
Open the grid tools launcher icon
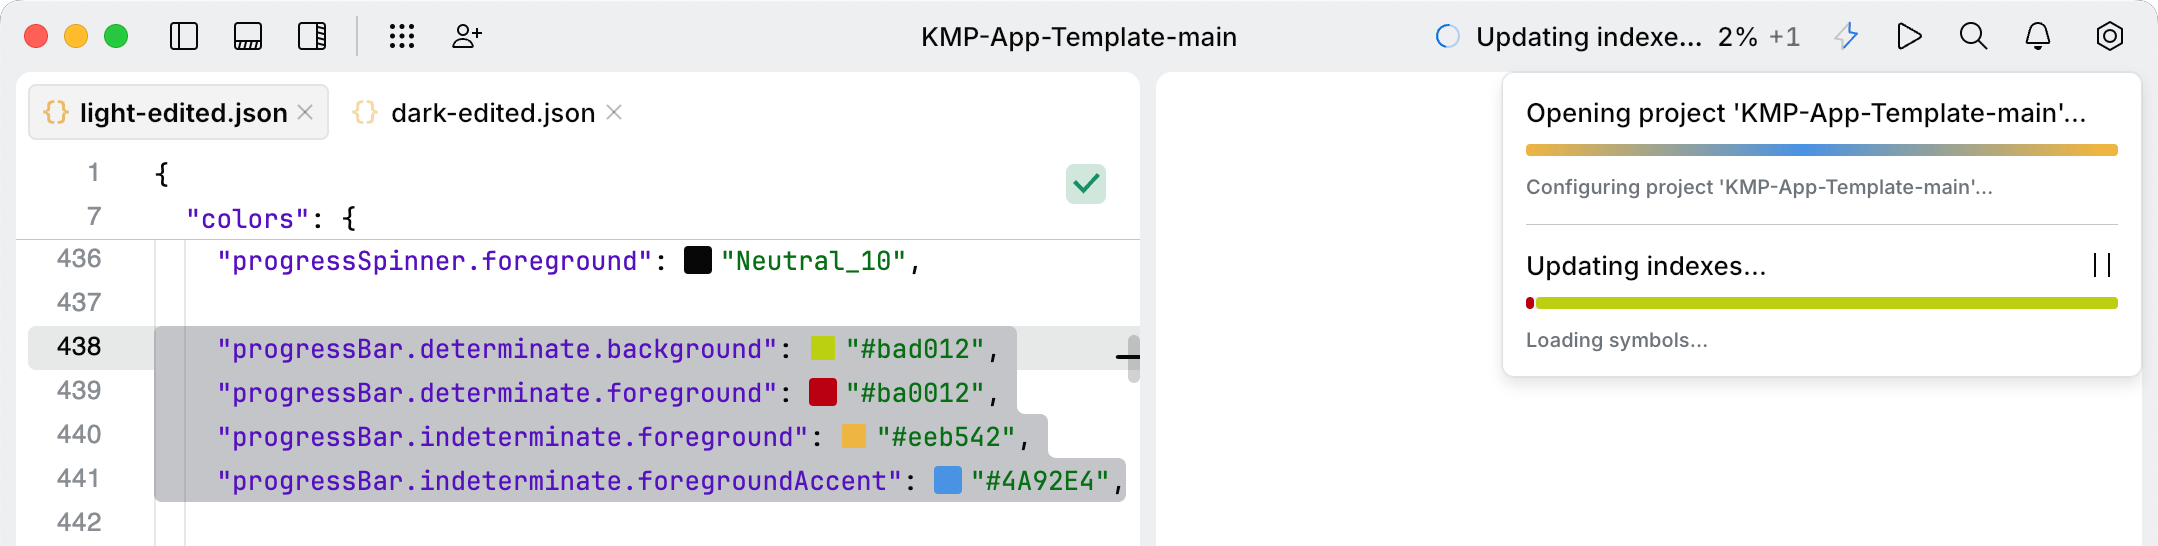click(402, 37)
